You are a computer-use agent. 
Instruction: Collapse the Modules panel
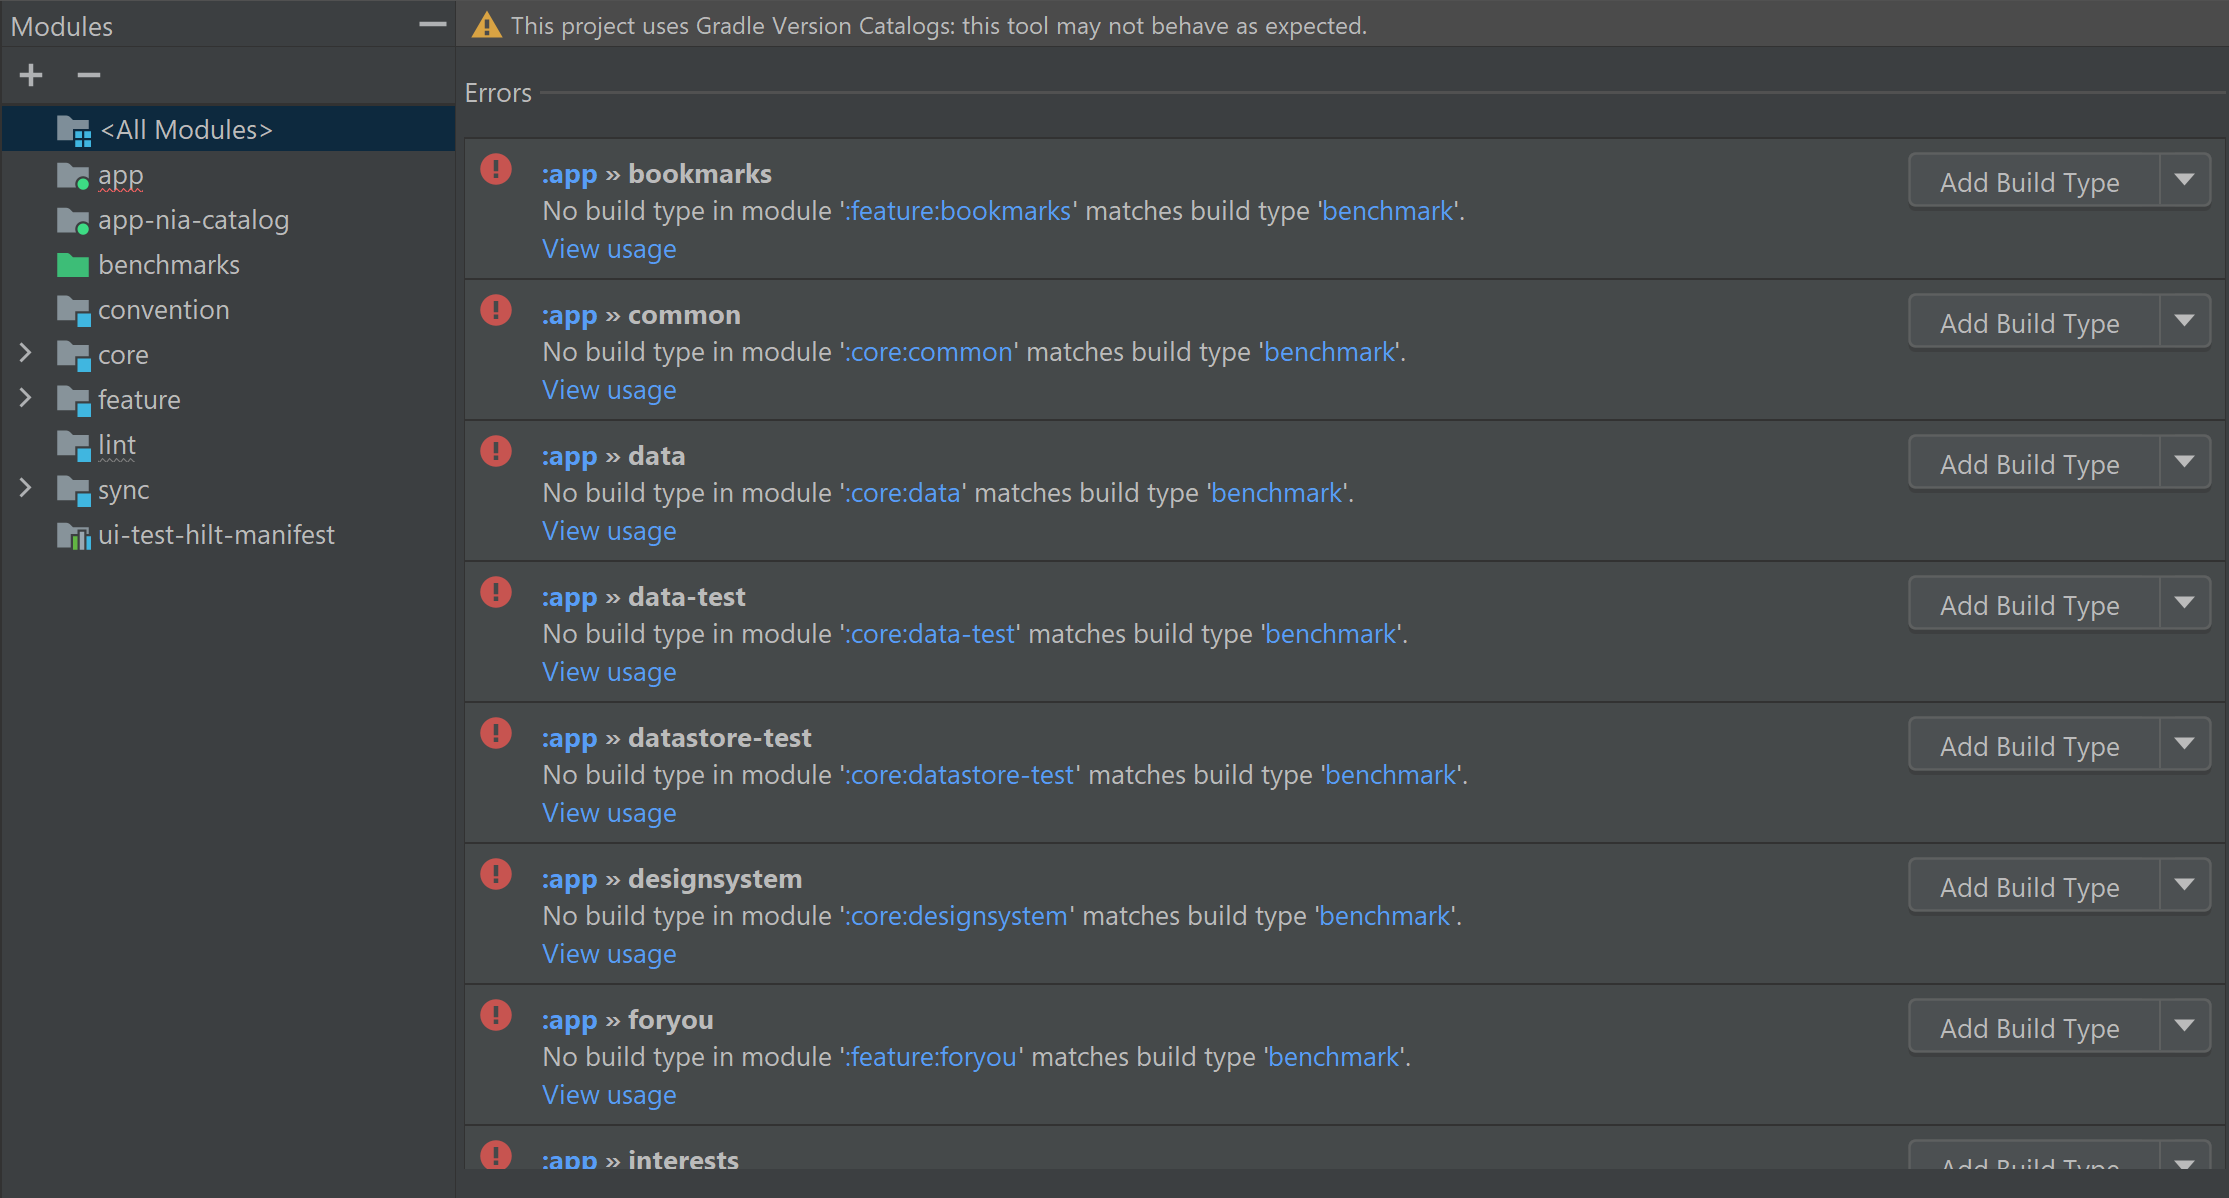point(430,22)
